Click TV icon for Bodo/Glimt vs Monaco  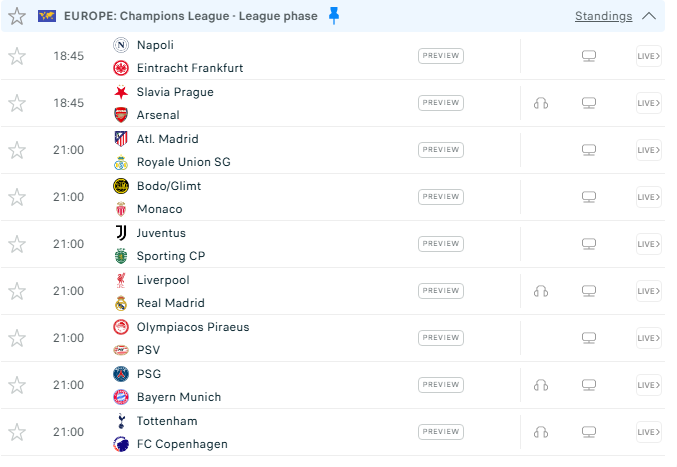589,197
